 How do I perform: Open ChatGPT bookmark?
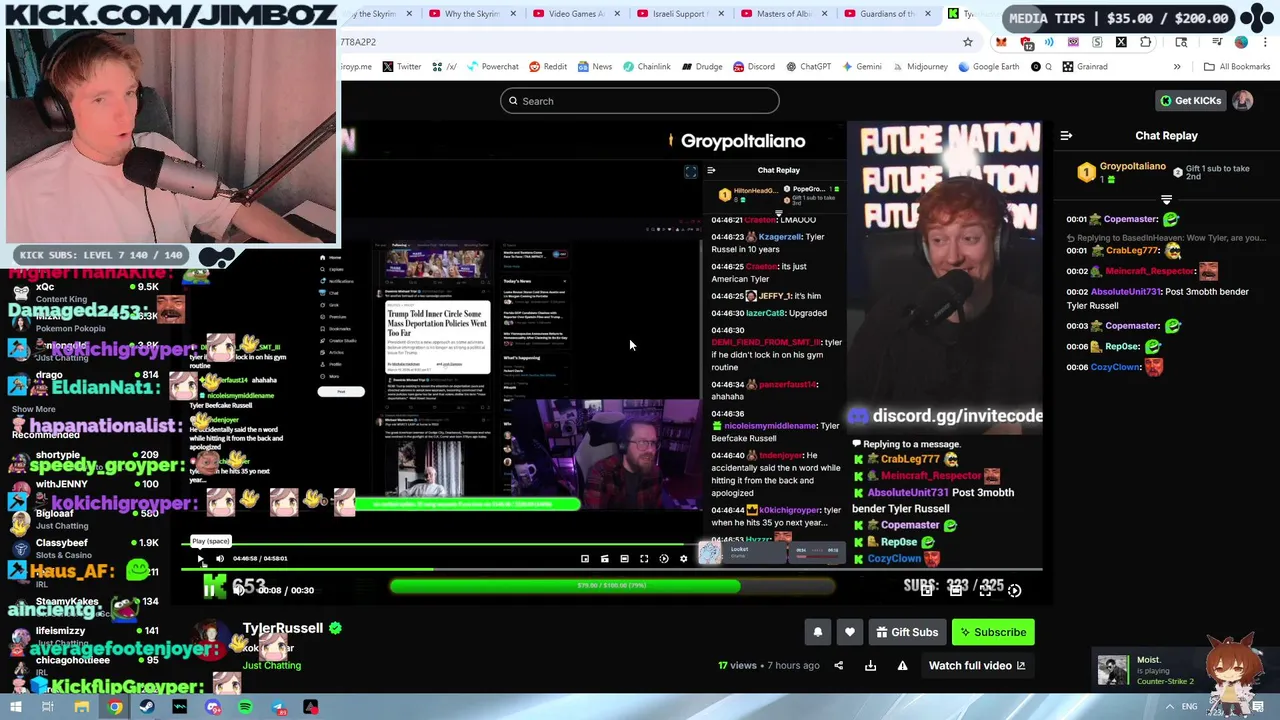(x=808, y=67)
